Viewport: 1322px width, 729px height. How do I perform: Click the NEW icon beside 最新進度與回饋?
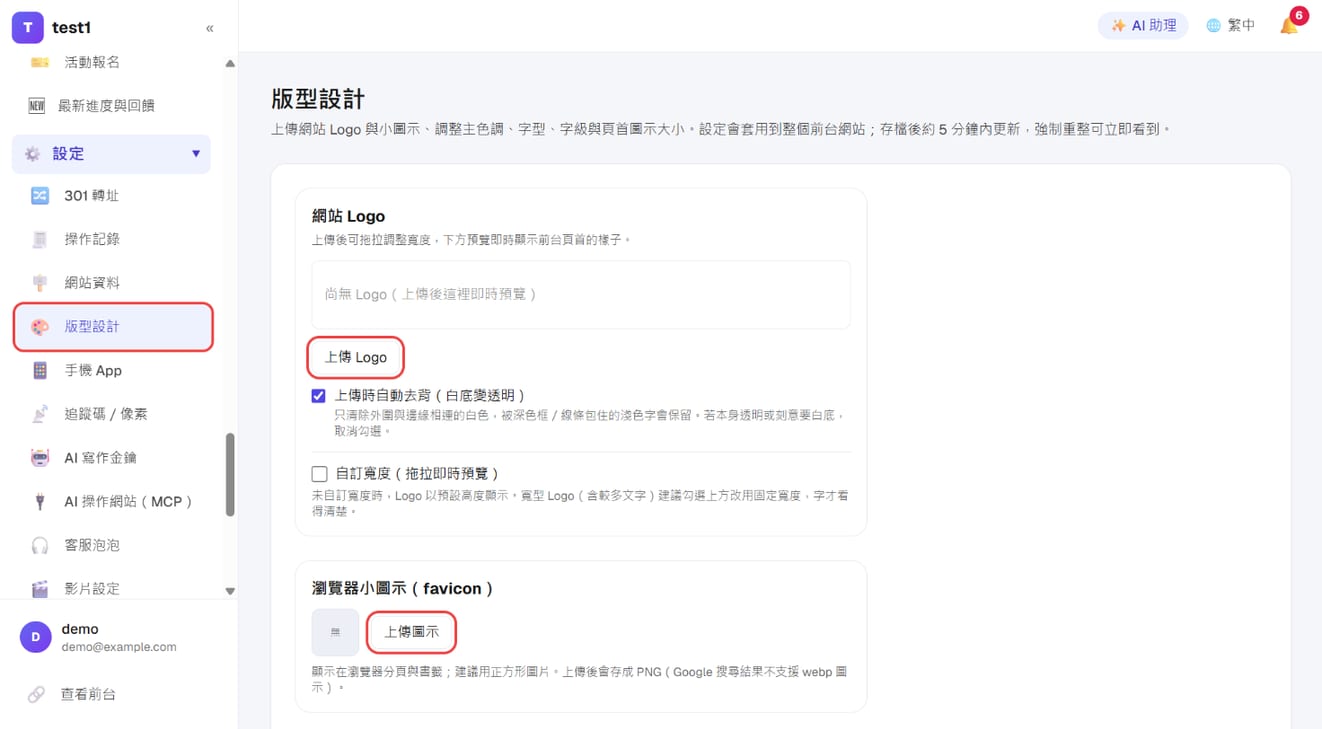click(x=37, y=106)
